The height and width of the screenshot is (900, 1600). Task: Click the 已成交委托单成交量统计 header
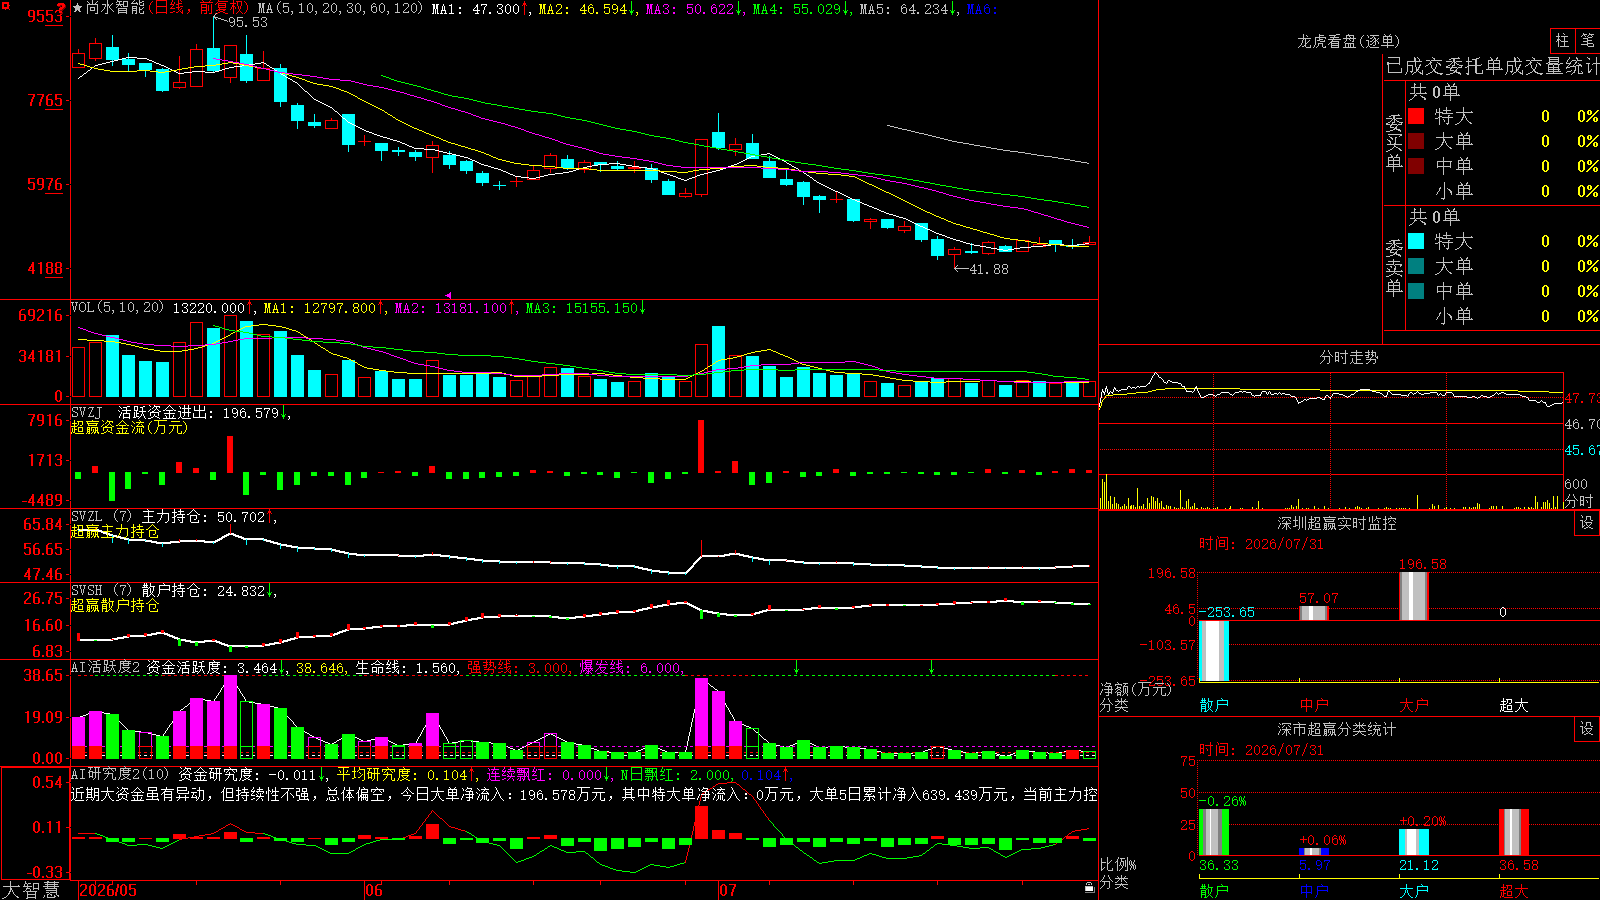click(x=1492, y=66)
